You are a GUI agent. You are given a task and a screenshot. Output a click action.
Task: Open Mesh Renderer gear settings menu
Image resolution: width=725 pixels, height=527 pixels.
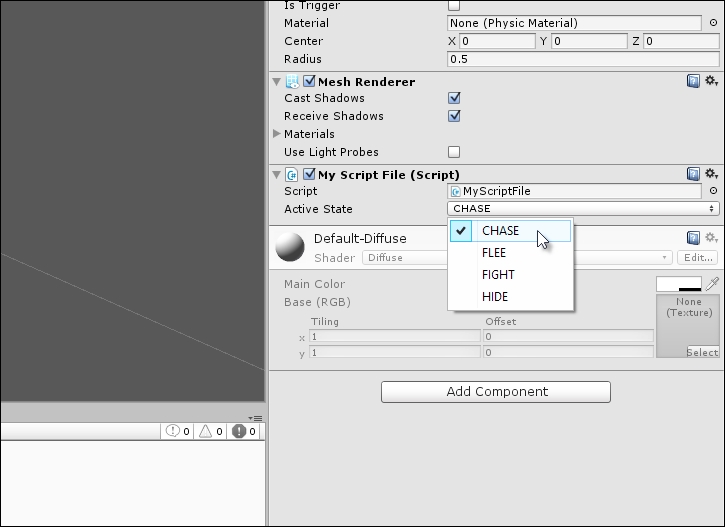[711, 81]
